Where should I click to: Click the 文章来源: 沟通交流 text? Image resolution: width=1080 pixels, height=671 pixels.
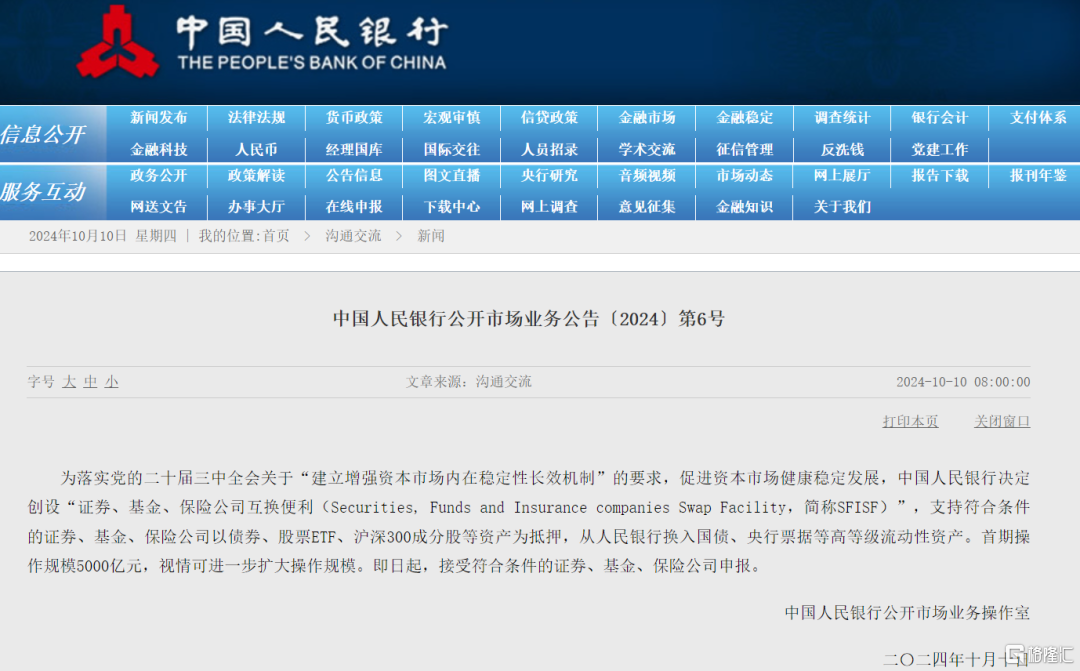coord(468,382)
